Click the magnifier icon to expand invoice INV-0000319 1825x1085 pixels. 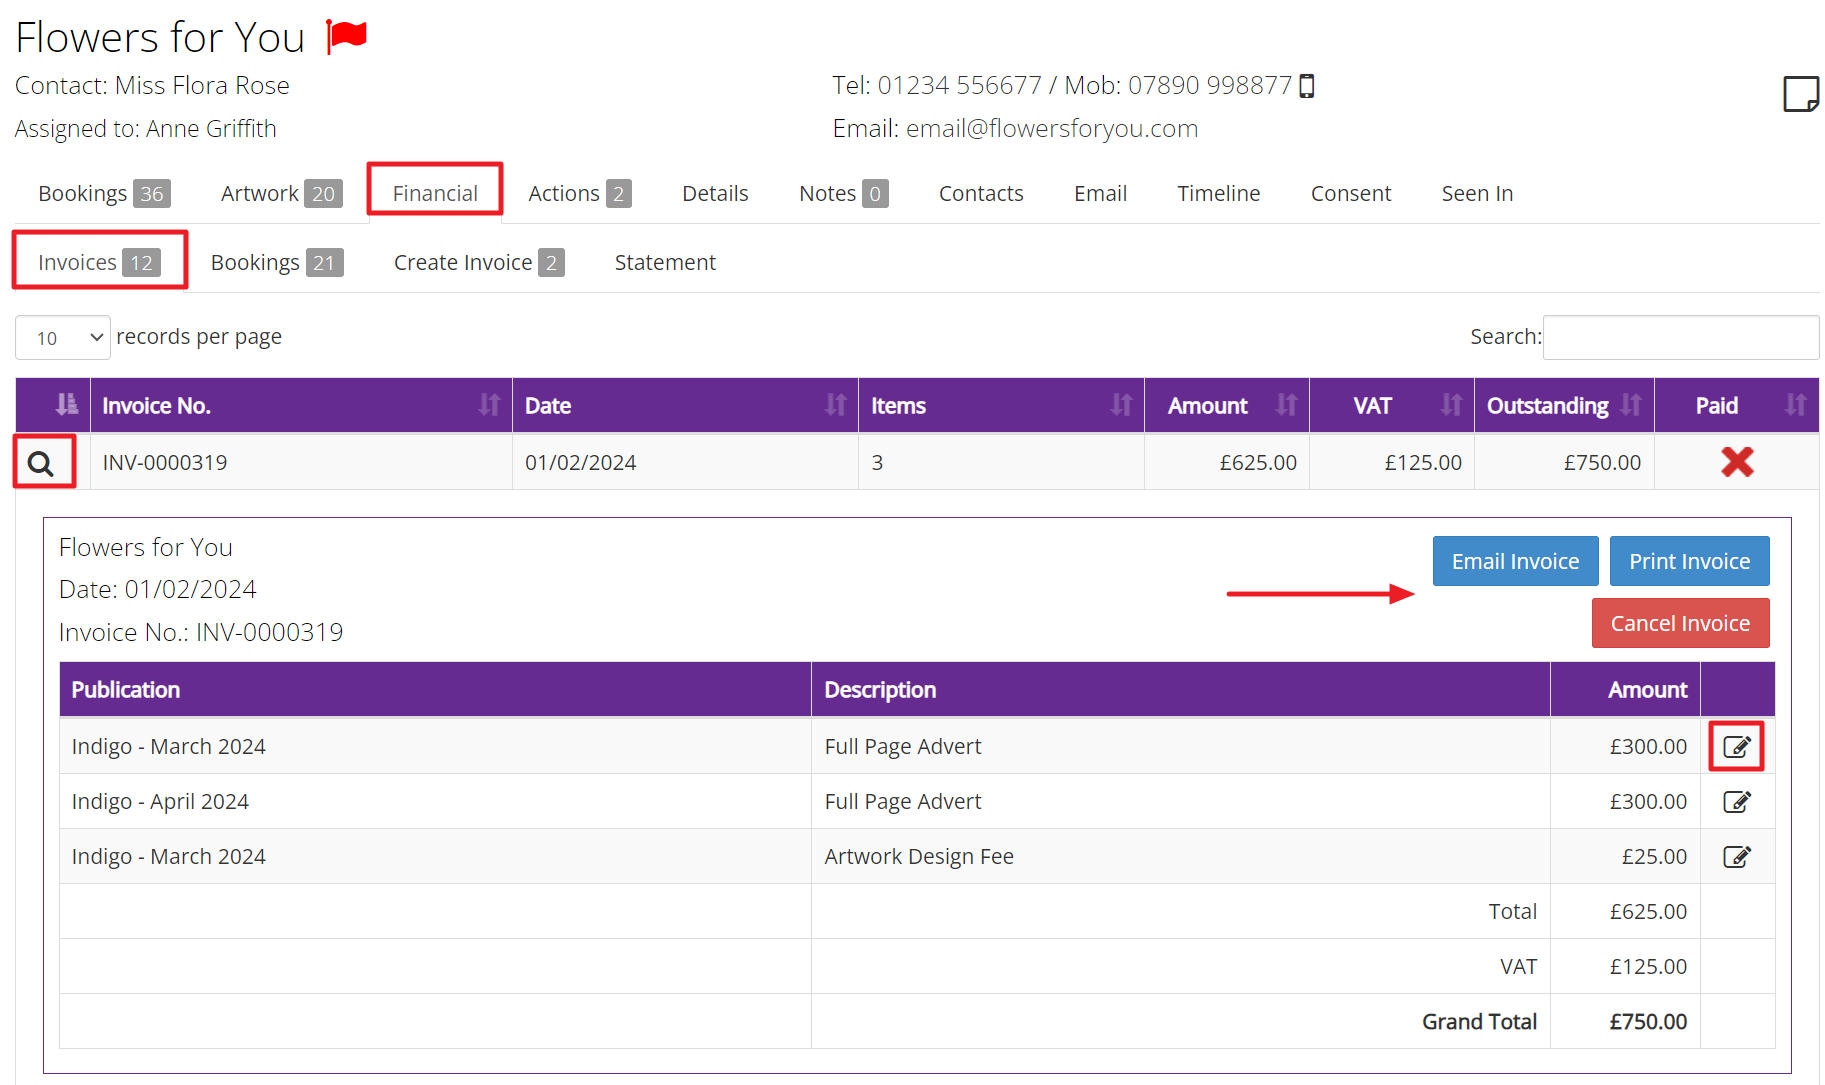(44, 461)
